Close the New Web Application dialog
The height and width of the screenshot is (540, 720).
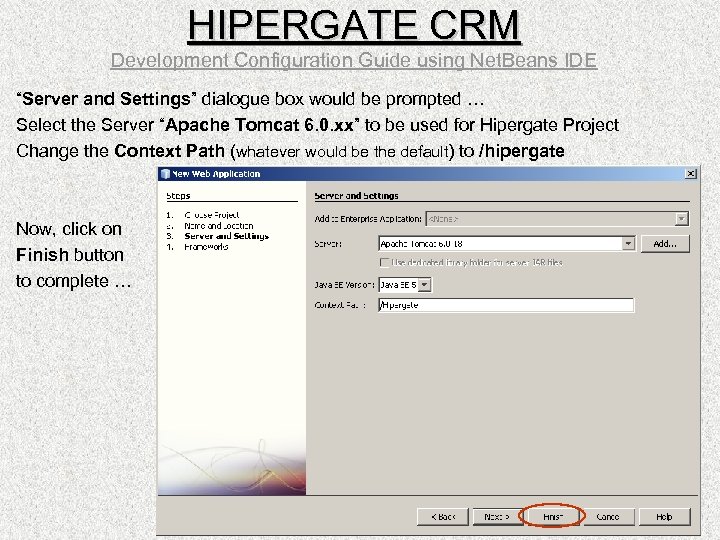tap(690, 174)
